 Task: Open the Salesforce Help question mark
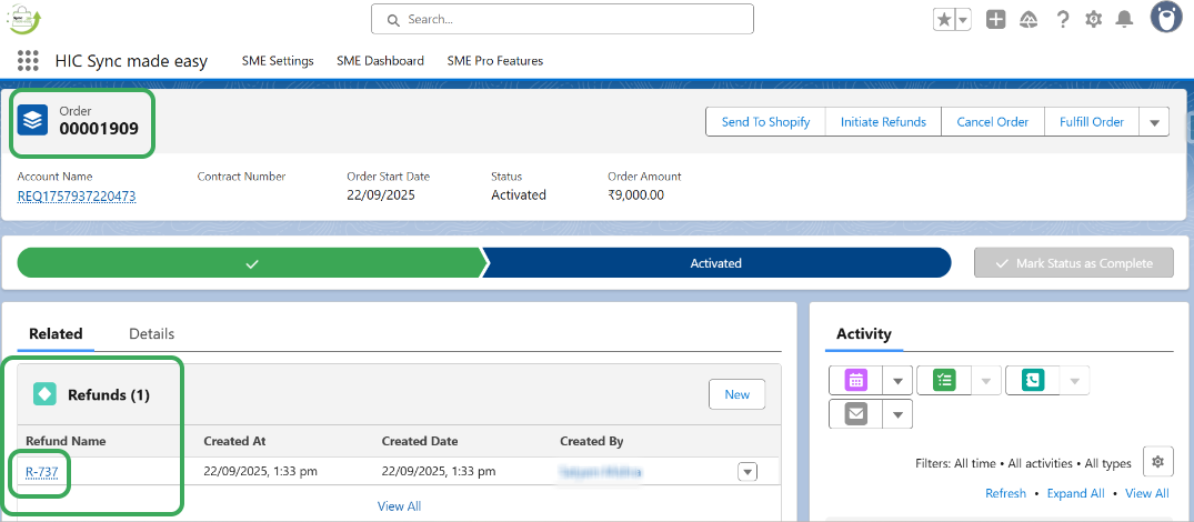pyautogui.click(x=1063, y=20)
